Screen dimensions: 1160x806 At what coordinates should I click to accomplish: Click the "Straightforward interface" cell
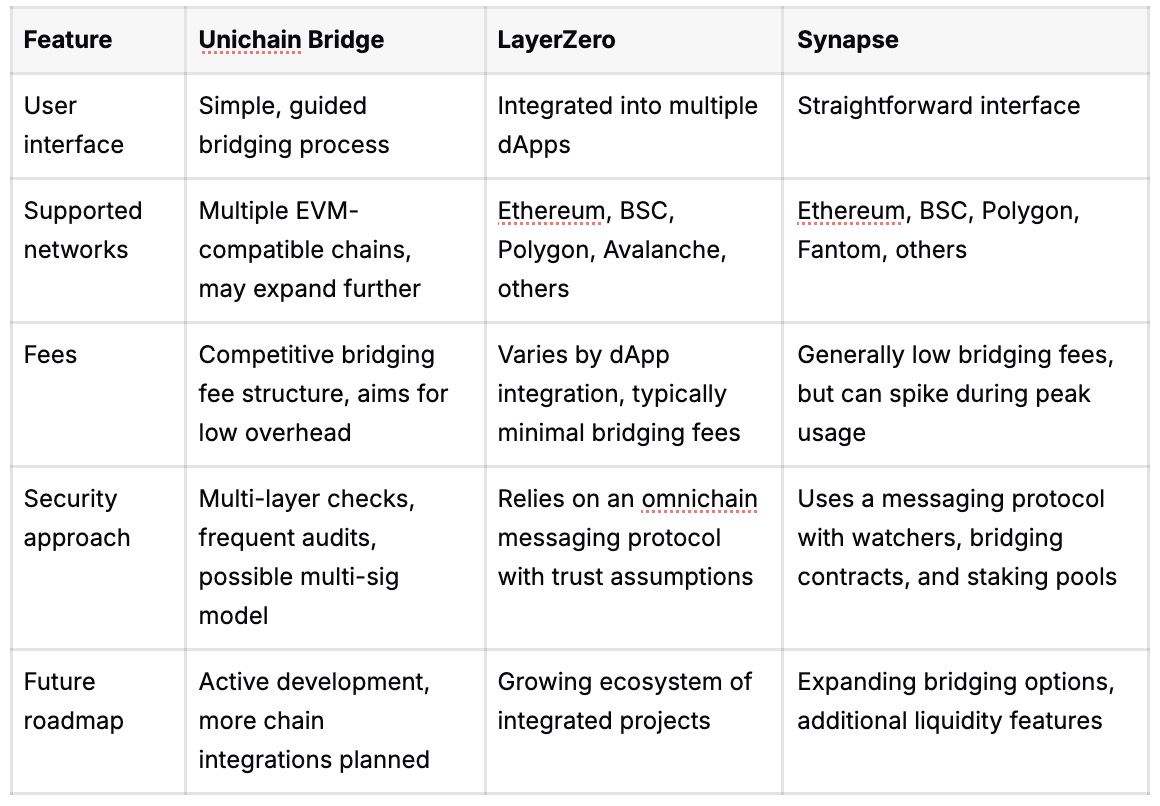(938, 106)
